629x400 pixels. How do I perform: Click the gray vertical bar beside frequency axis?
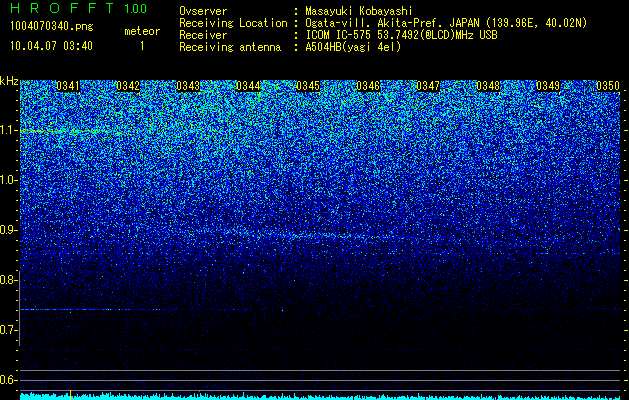point(19,309)
